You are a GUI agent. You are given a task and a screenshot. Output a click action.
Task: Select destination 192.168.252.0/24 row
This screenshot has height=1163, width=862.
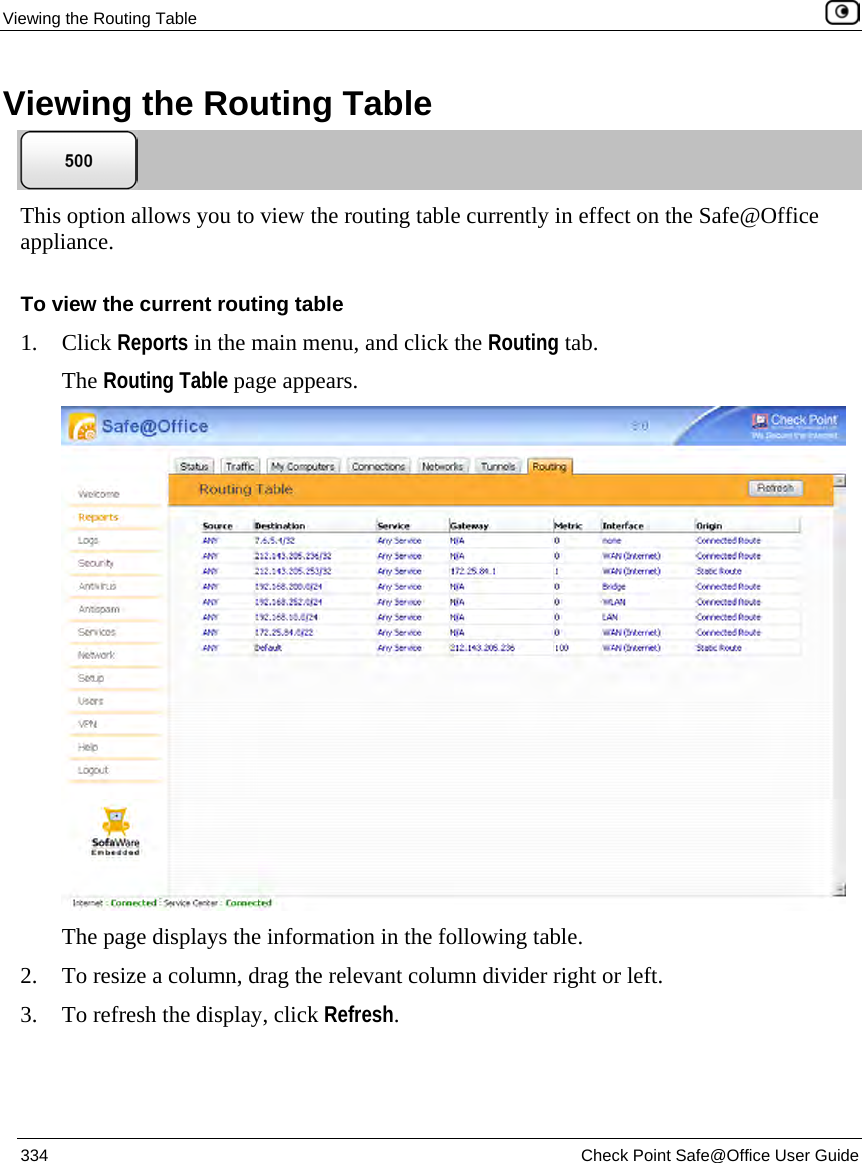point(500,602)
